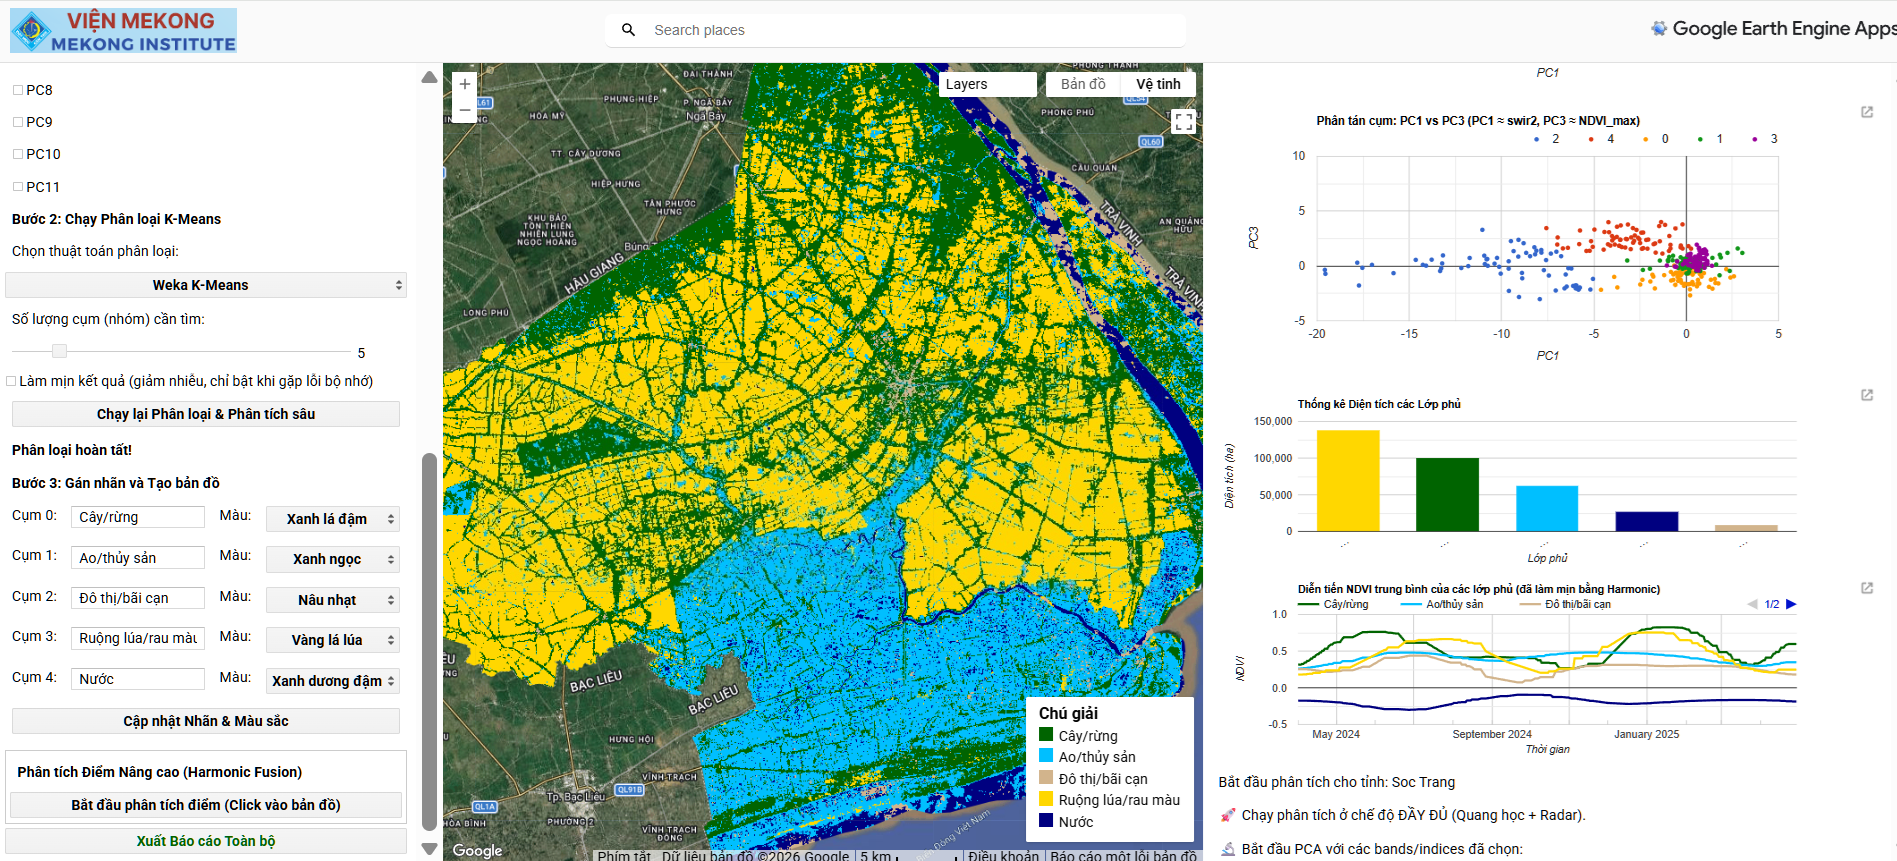Enable the PC10 checkbox

[18, 154]
